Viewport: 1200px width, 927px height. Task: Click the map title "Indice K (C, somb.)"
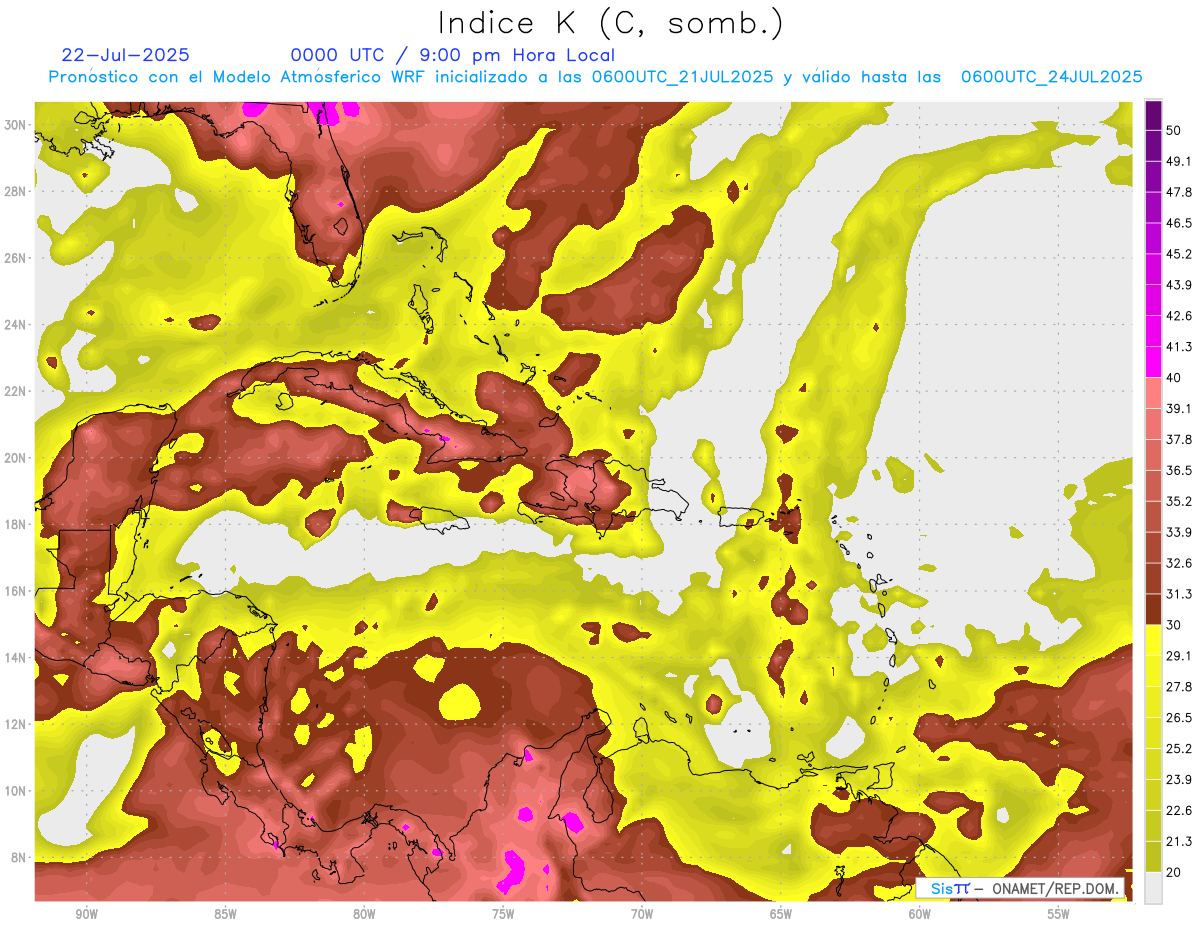(610, 24)
